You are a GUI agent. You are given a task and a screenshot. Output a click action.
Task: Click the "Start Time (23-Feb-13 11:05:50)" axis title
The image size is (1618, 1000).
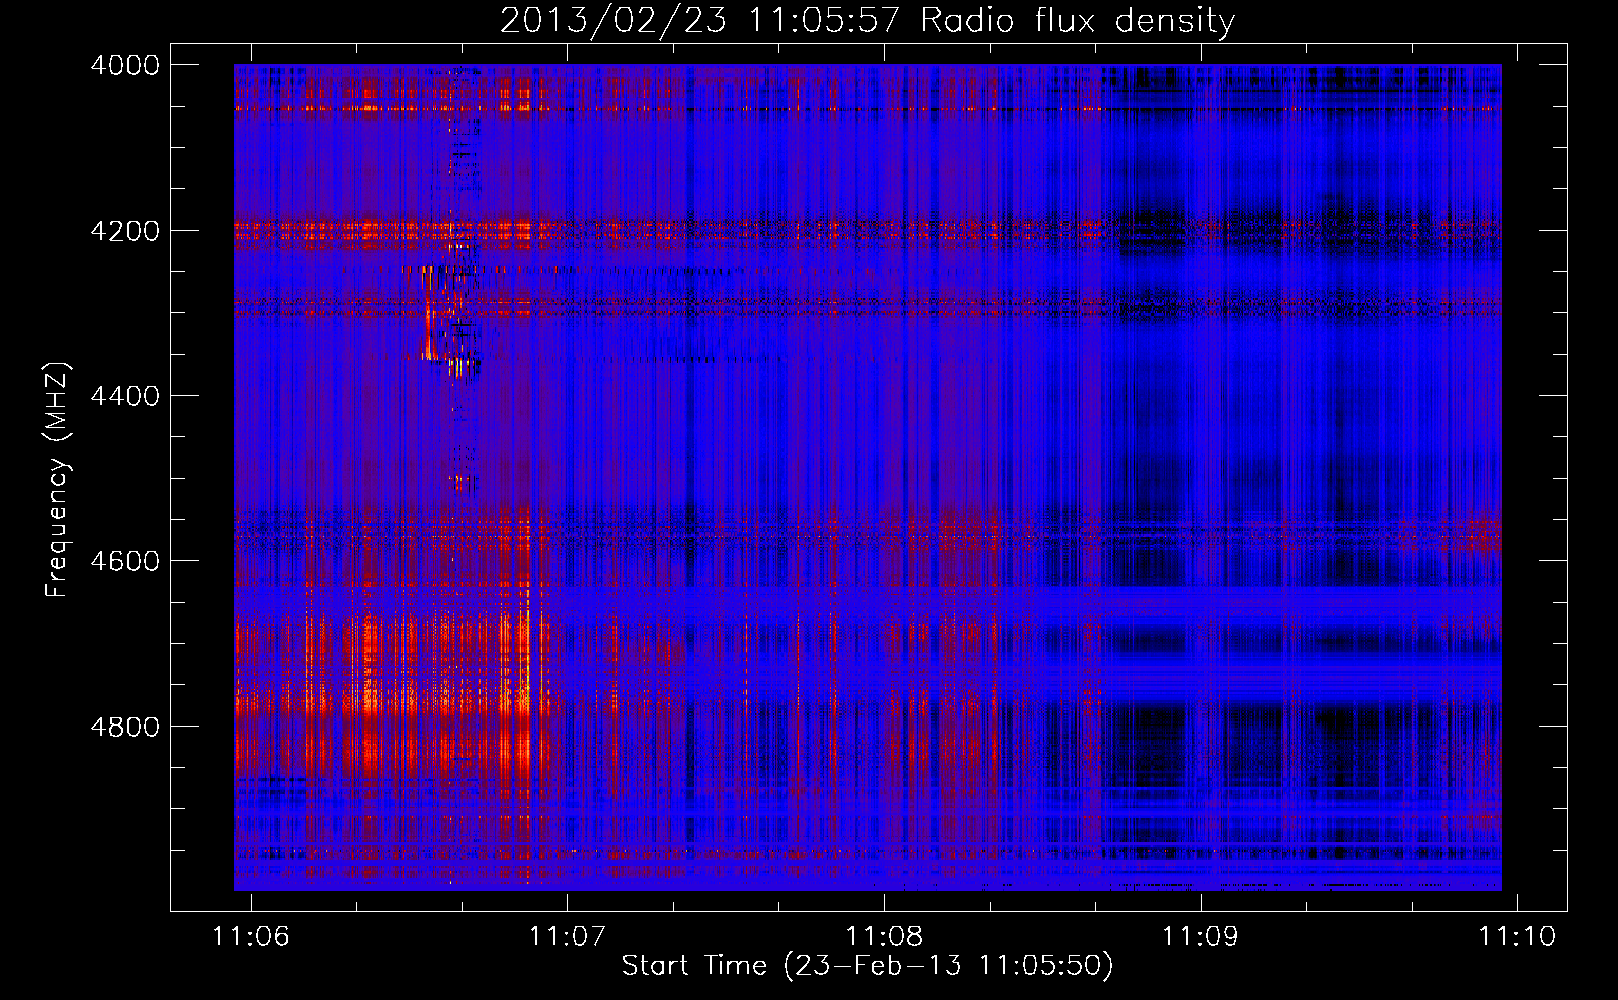[867, 966]
